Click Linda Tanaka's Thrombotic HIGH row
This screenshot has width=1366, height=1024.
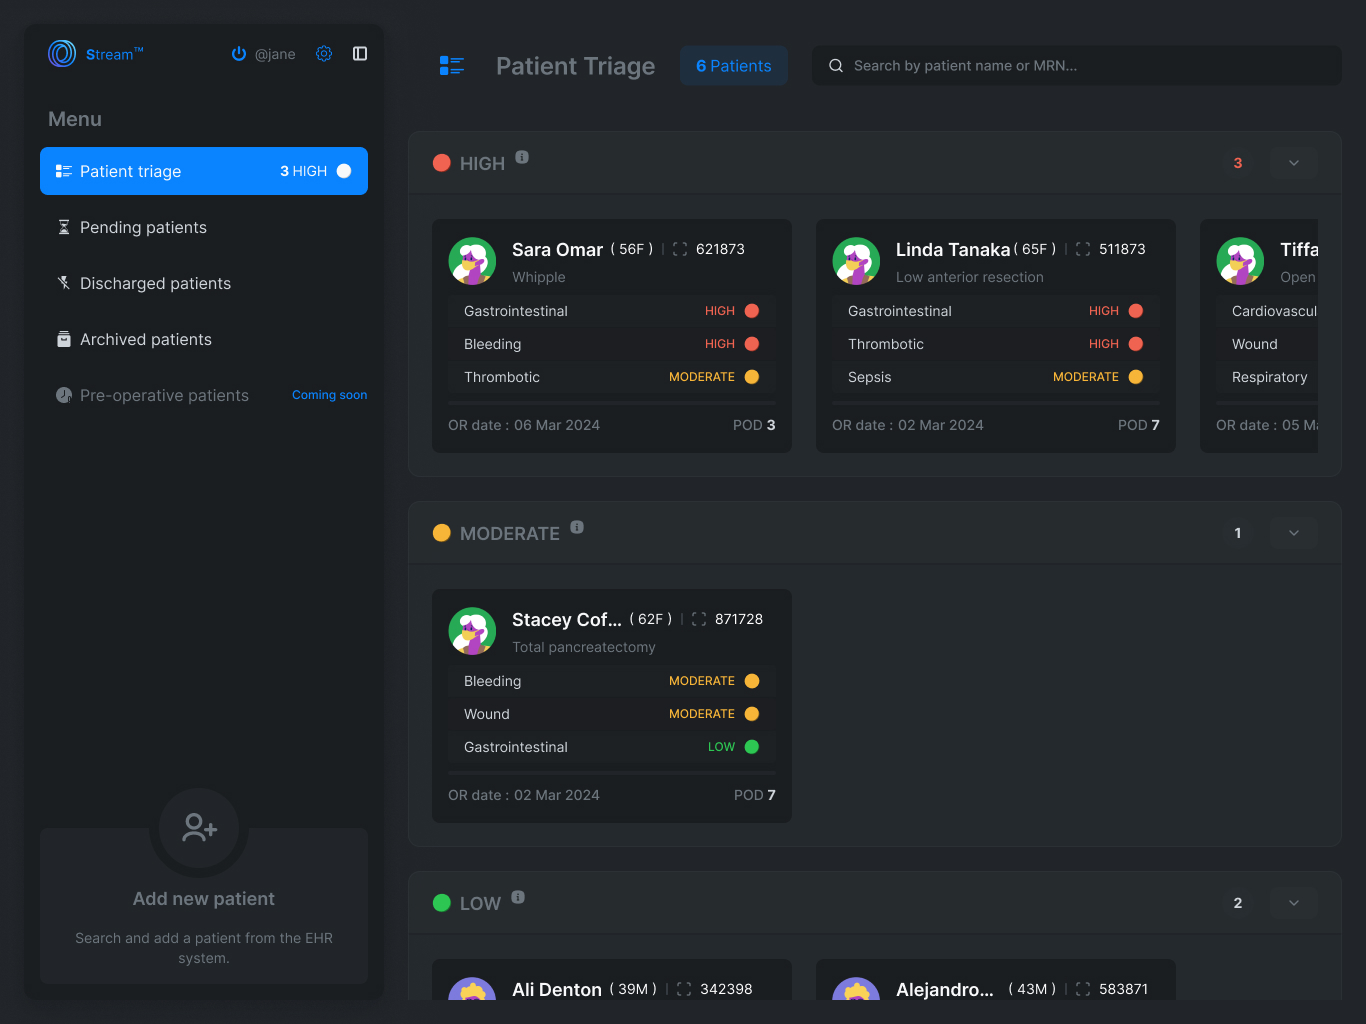996,344
